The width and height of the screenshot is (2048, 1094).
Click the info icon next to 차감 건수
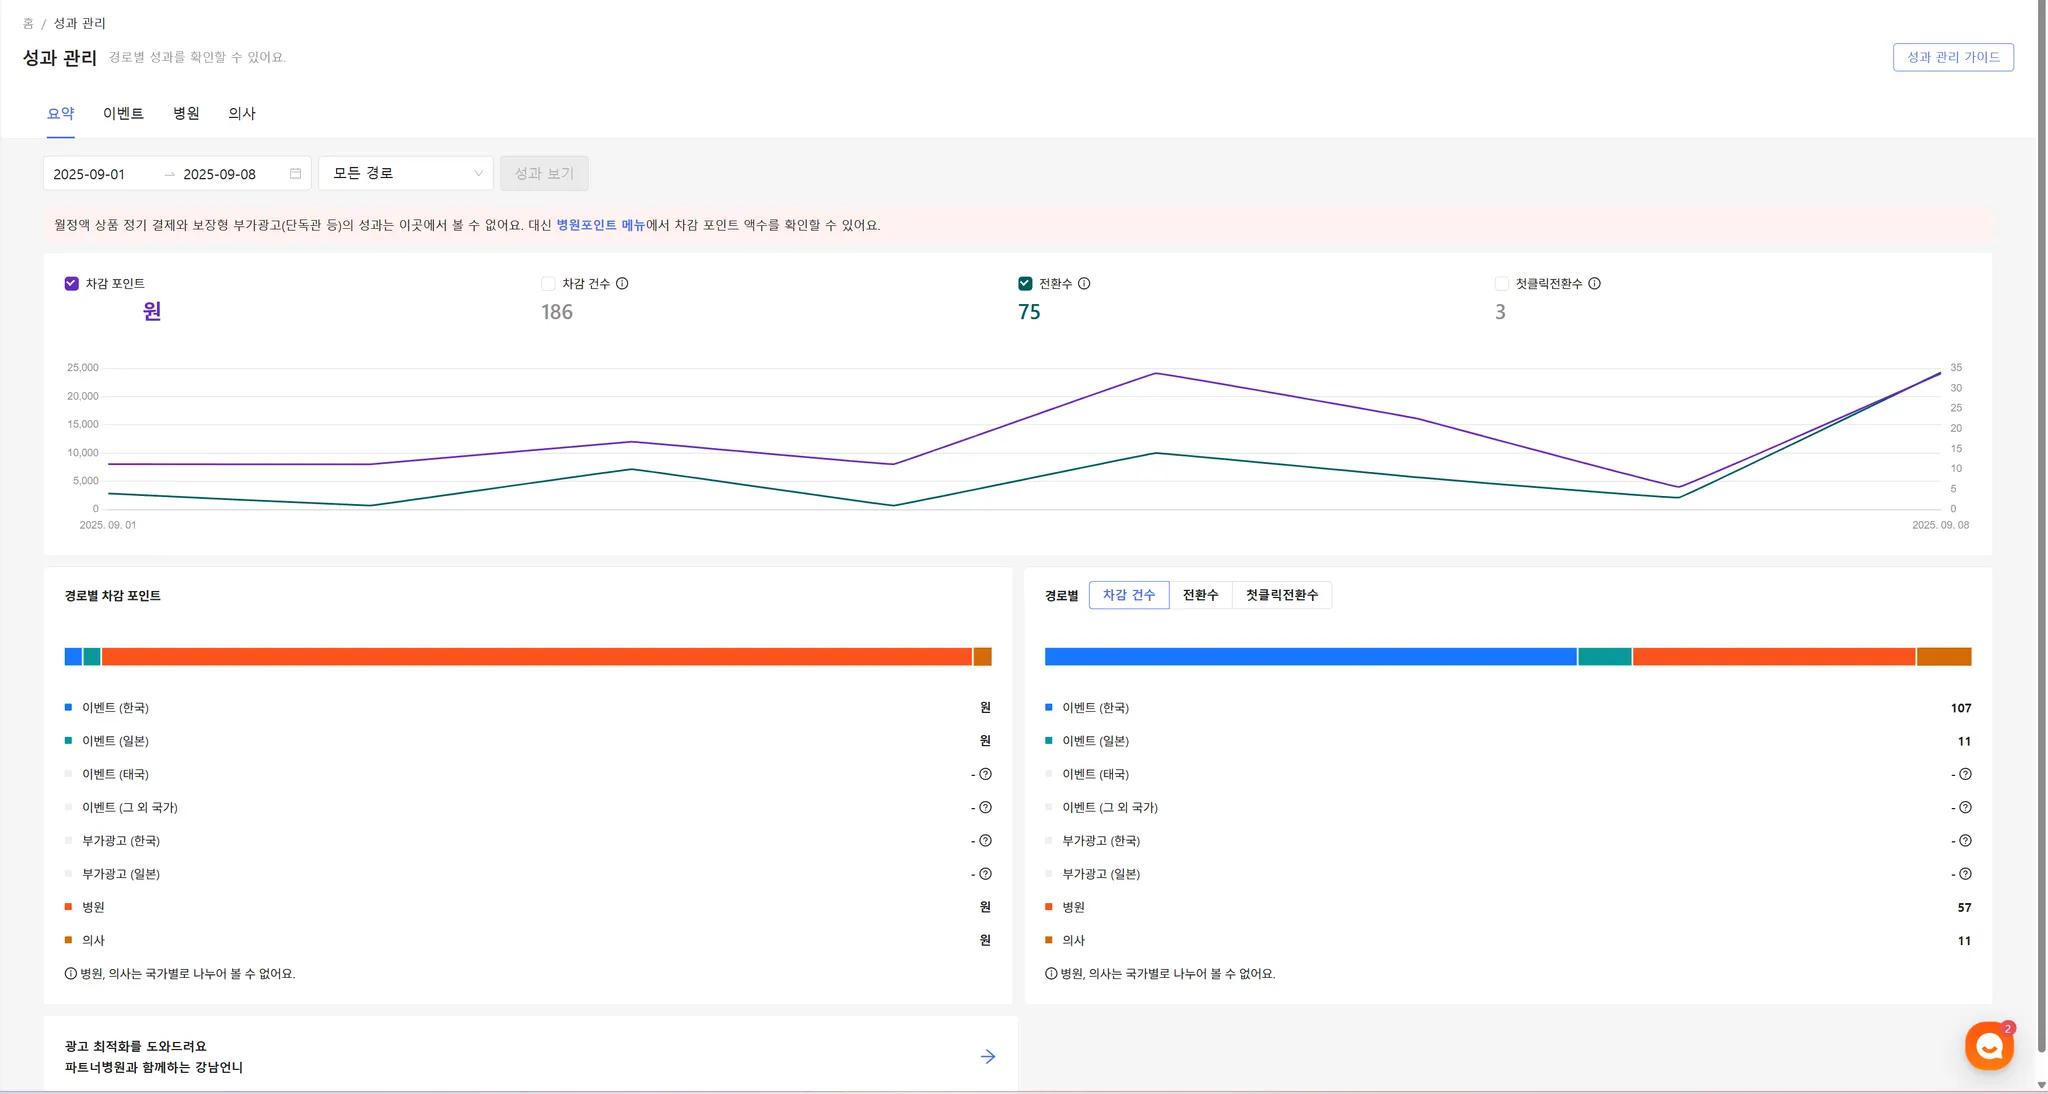coord(622,284)
